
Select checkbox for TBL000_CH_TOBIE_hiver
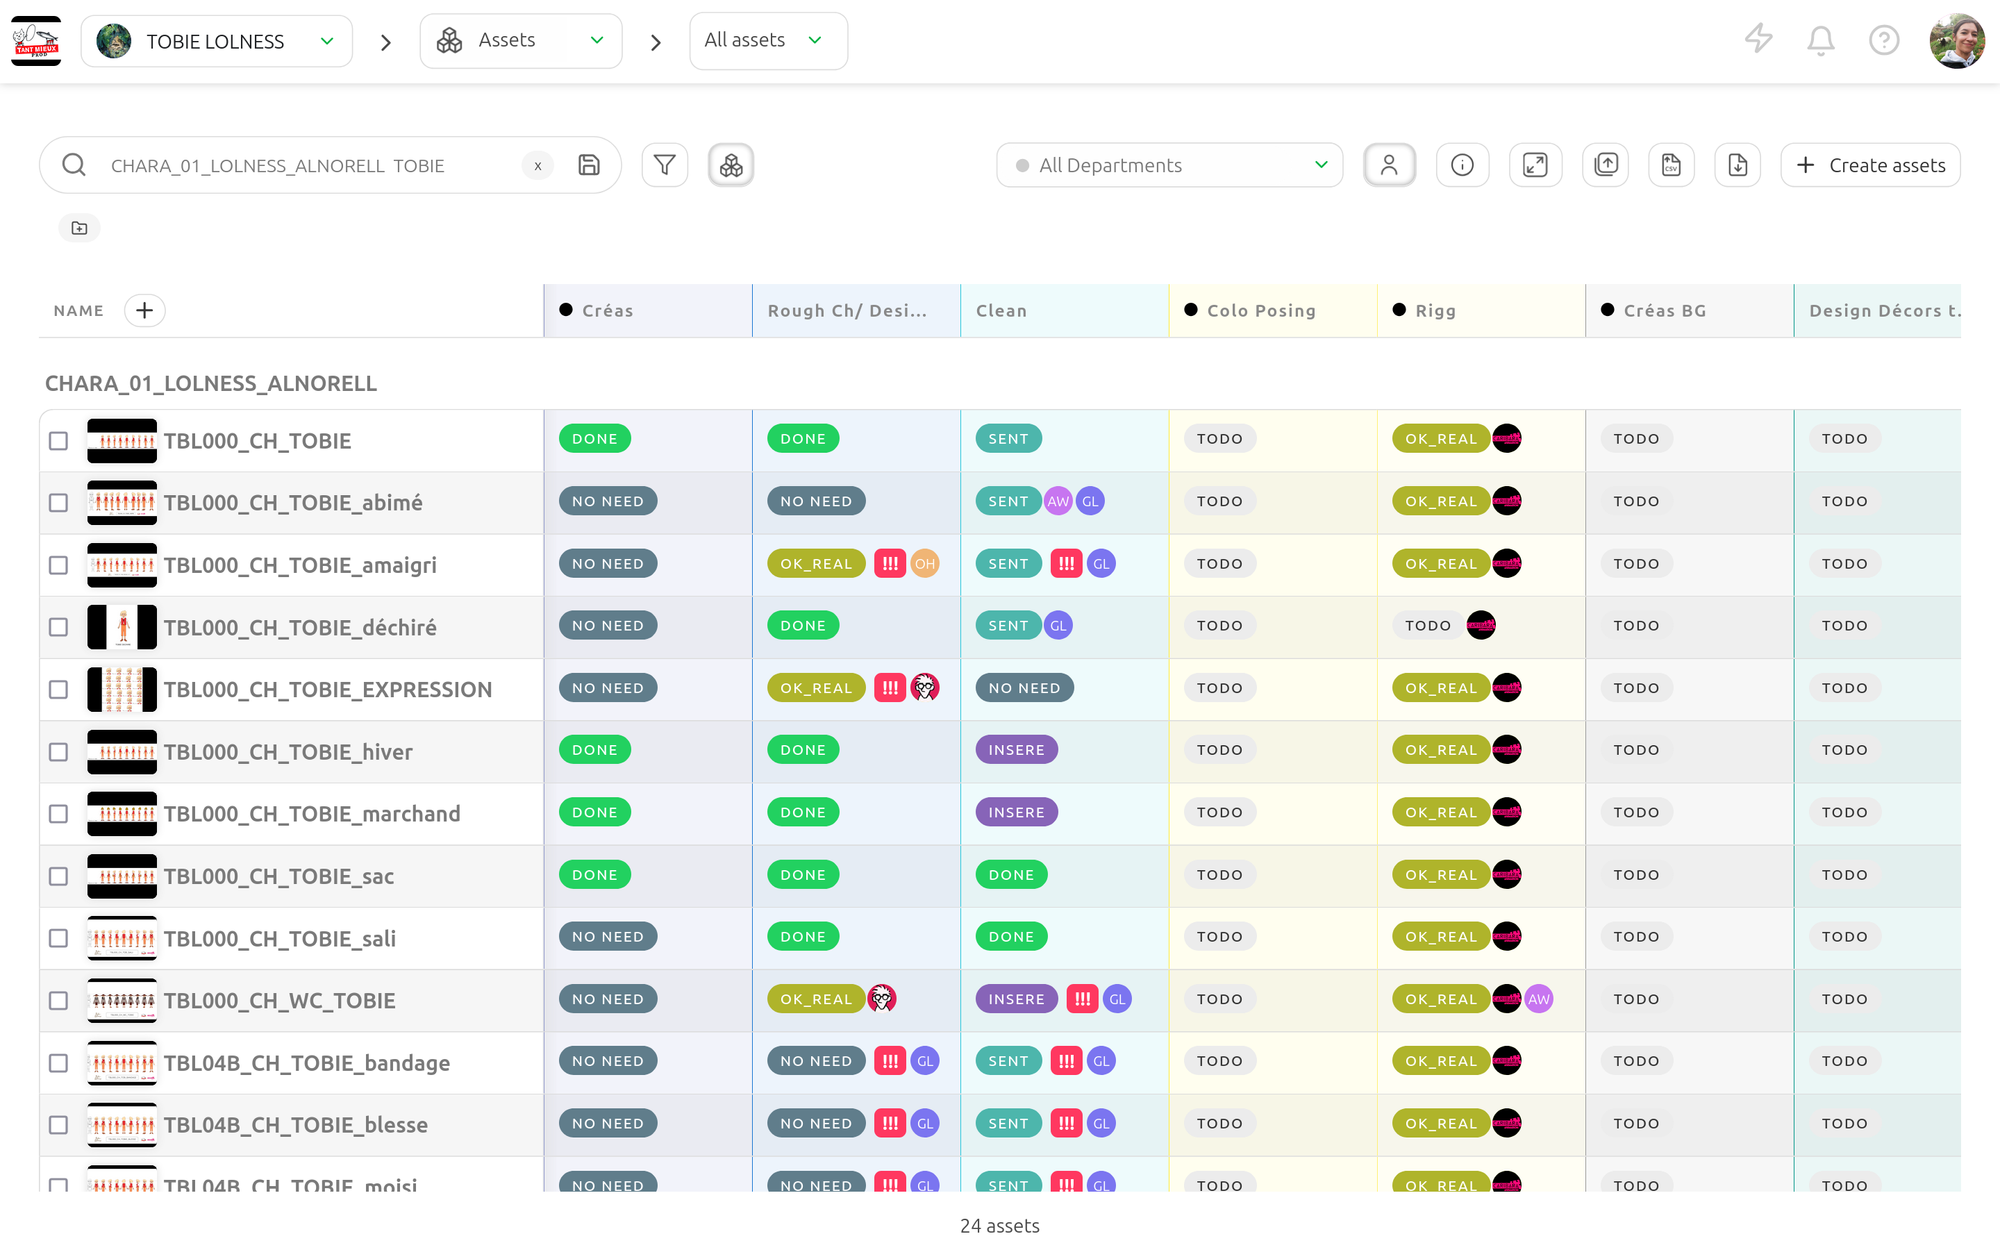pyautogui.click(x=59, y=752)
